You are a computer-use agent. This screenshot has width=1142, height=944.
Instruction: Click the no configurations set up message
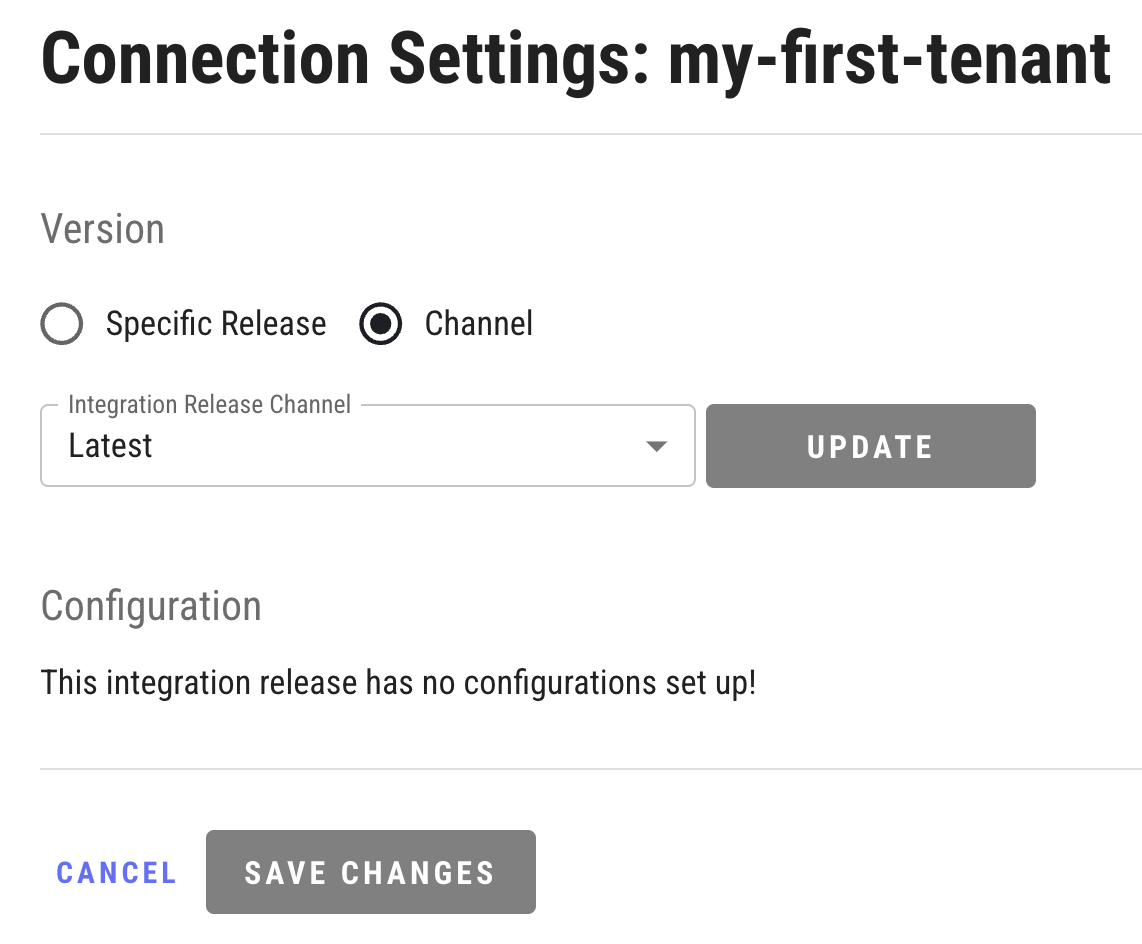[x=398, y=683]
